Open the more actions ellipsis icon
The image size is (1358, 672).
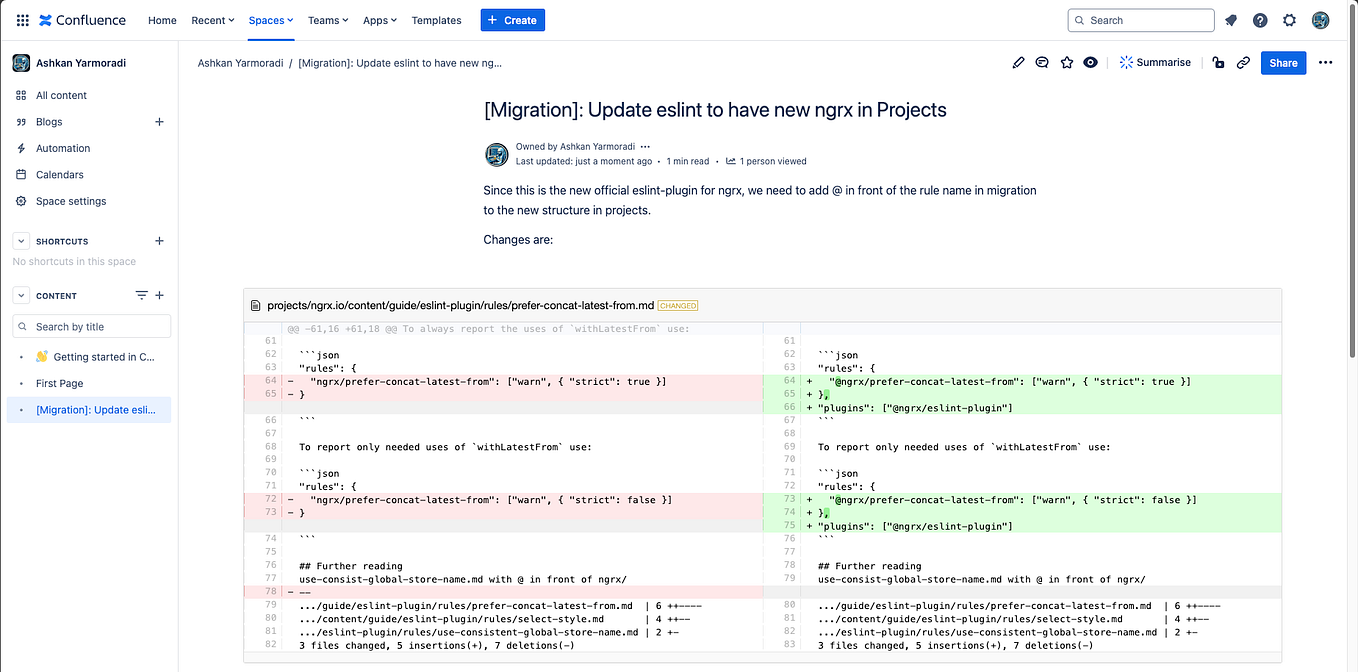pos(1326,62)
